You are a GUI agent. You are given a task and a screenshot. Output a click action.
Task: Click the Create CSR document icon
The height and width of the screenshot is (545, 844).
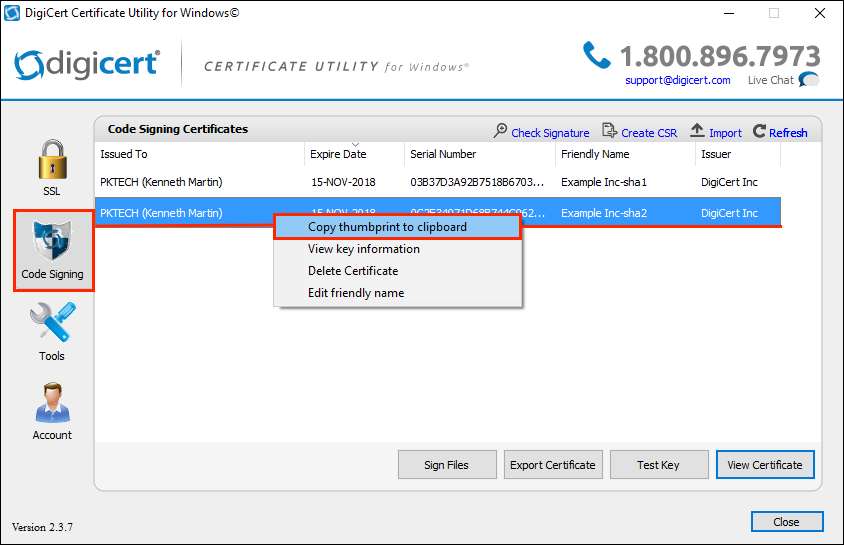(x=610, y=132)
